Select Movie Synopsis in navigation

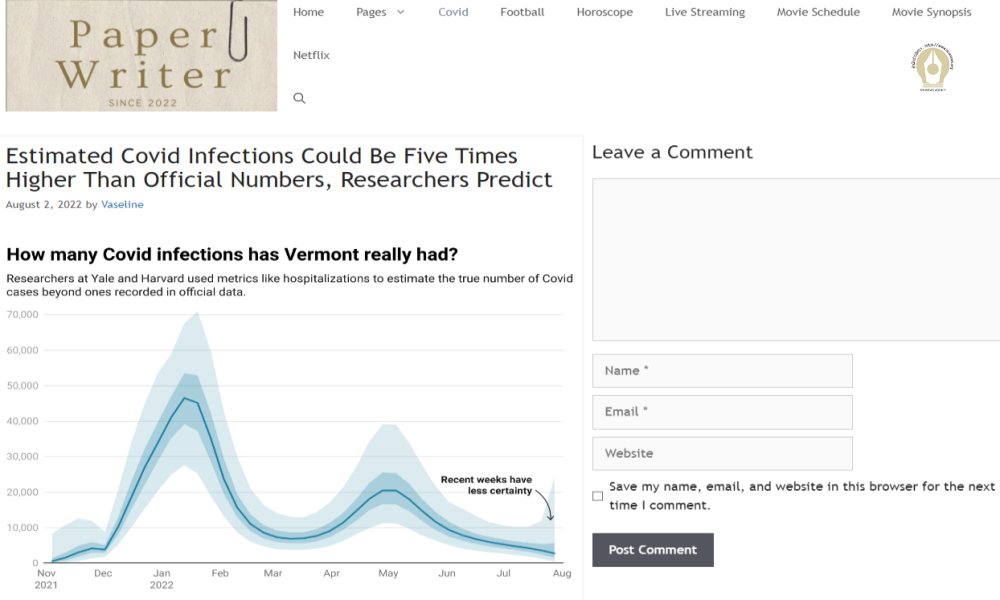931,12
